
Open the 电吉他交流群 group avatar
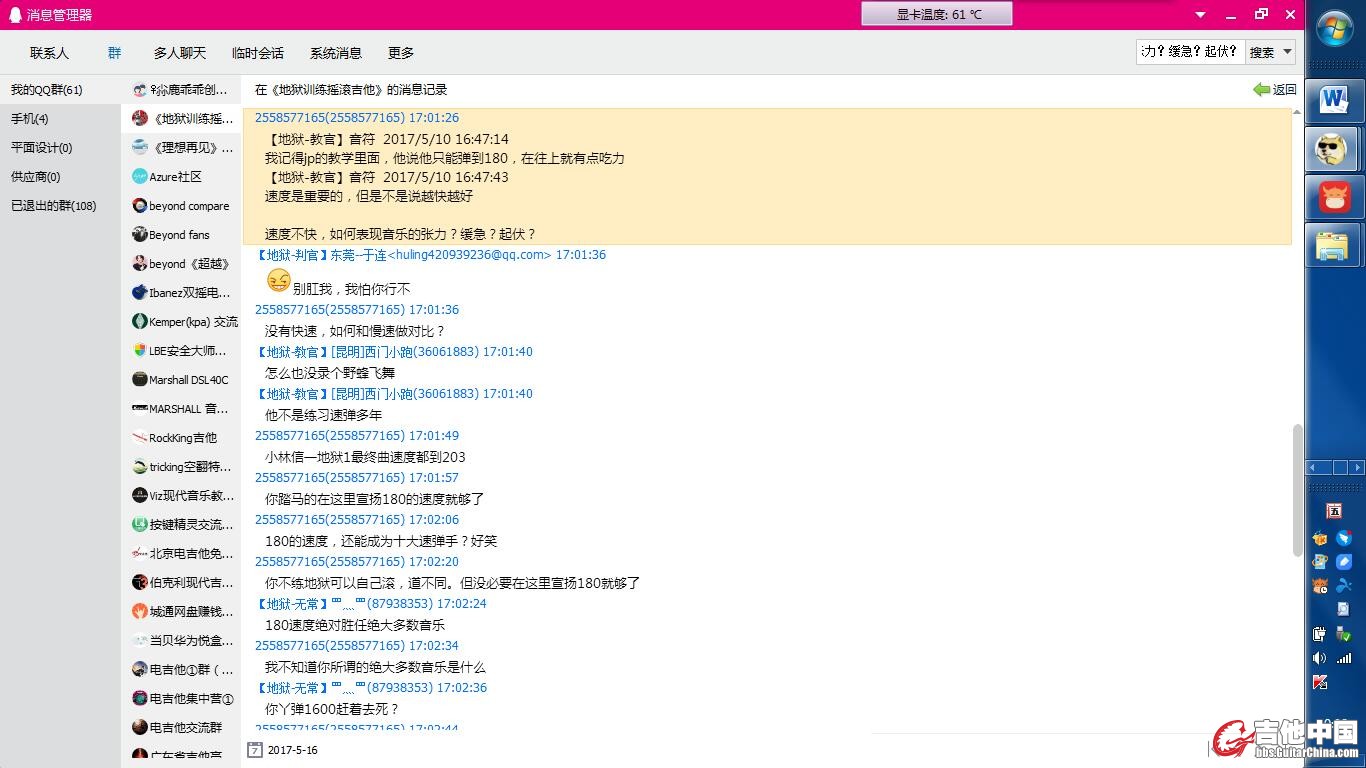coord(140,728)
